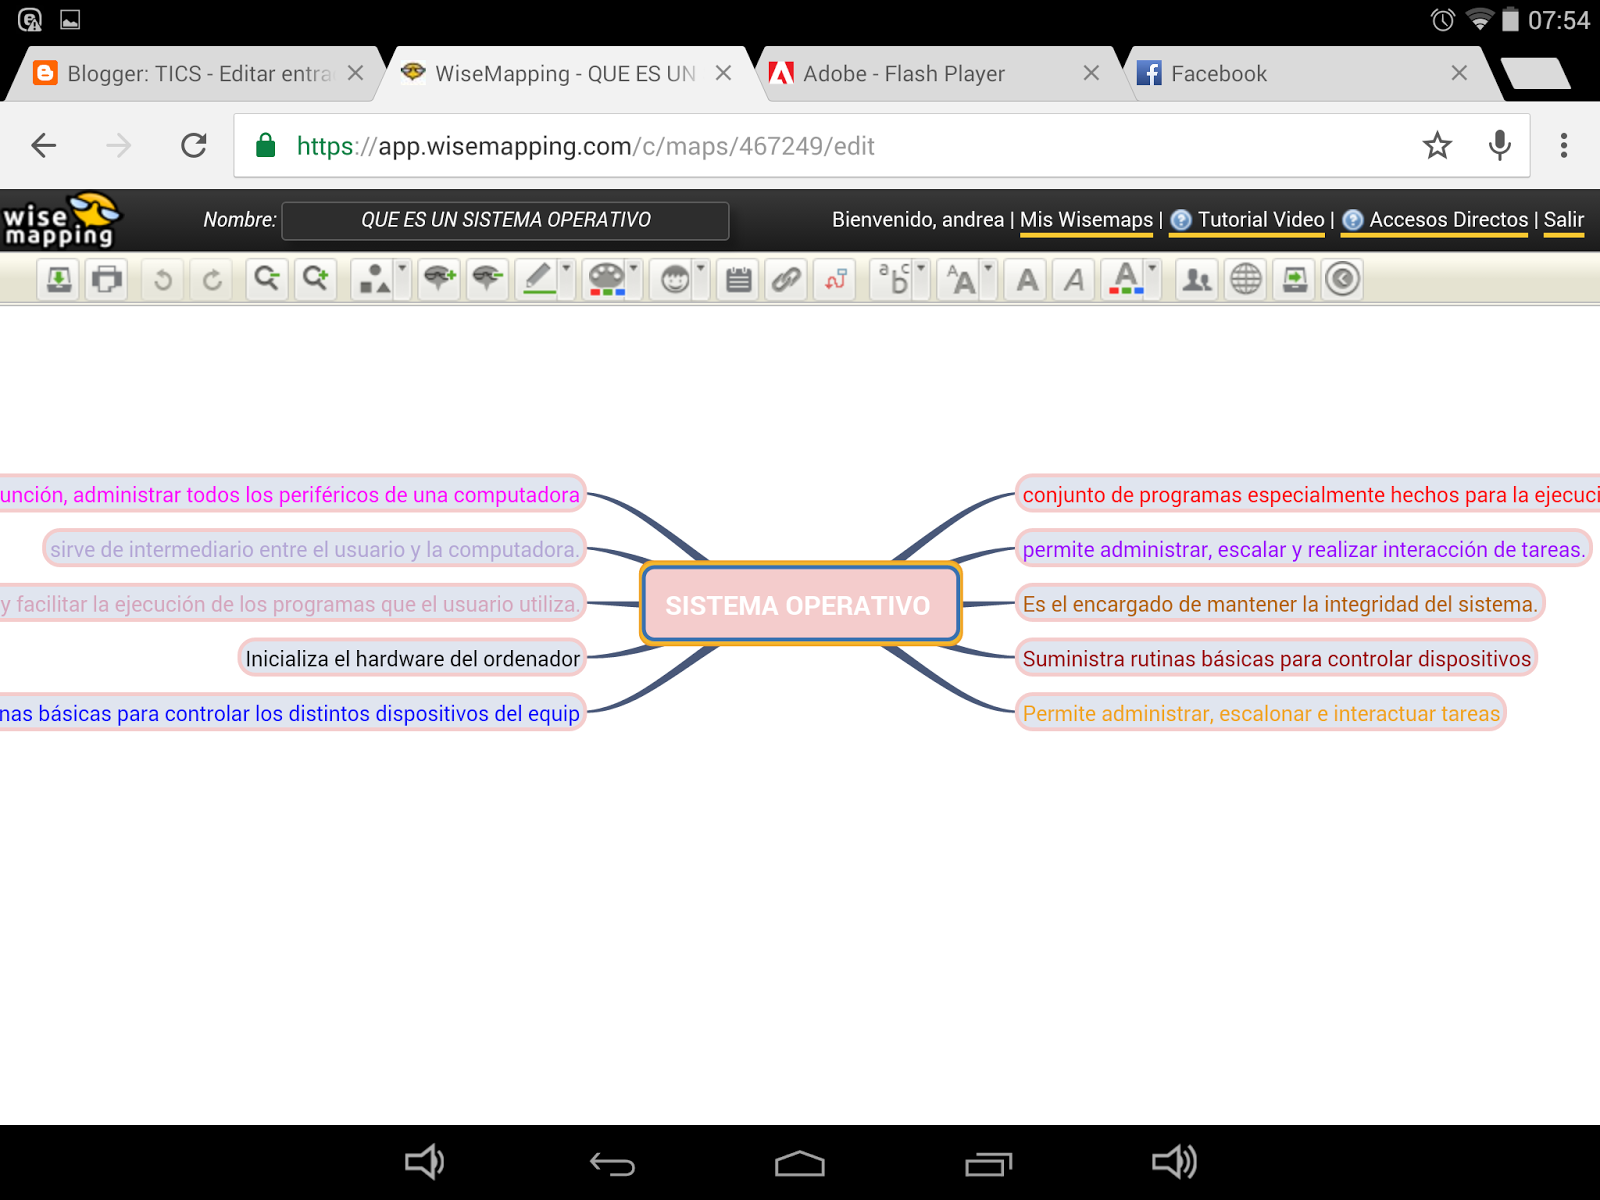Expand the font size dropdown arrow

coord(986,267)
